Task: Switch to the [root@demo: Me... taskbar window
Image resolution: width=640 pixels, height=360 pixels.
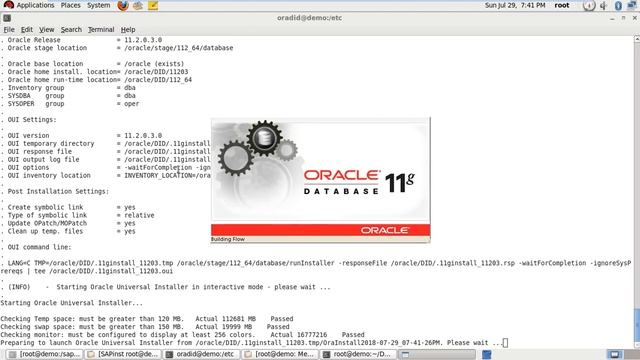Action: tap(280, 354)
